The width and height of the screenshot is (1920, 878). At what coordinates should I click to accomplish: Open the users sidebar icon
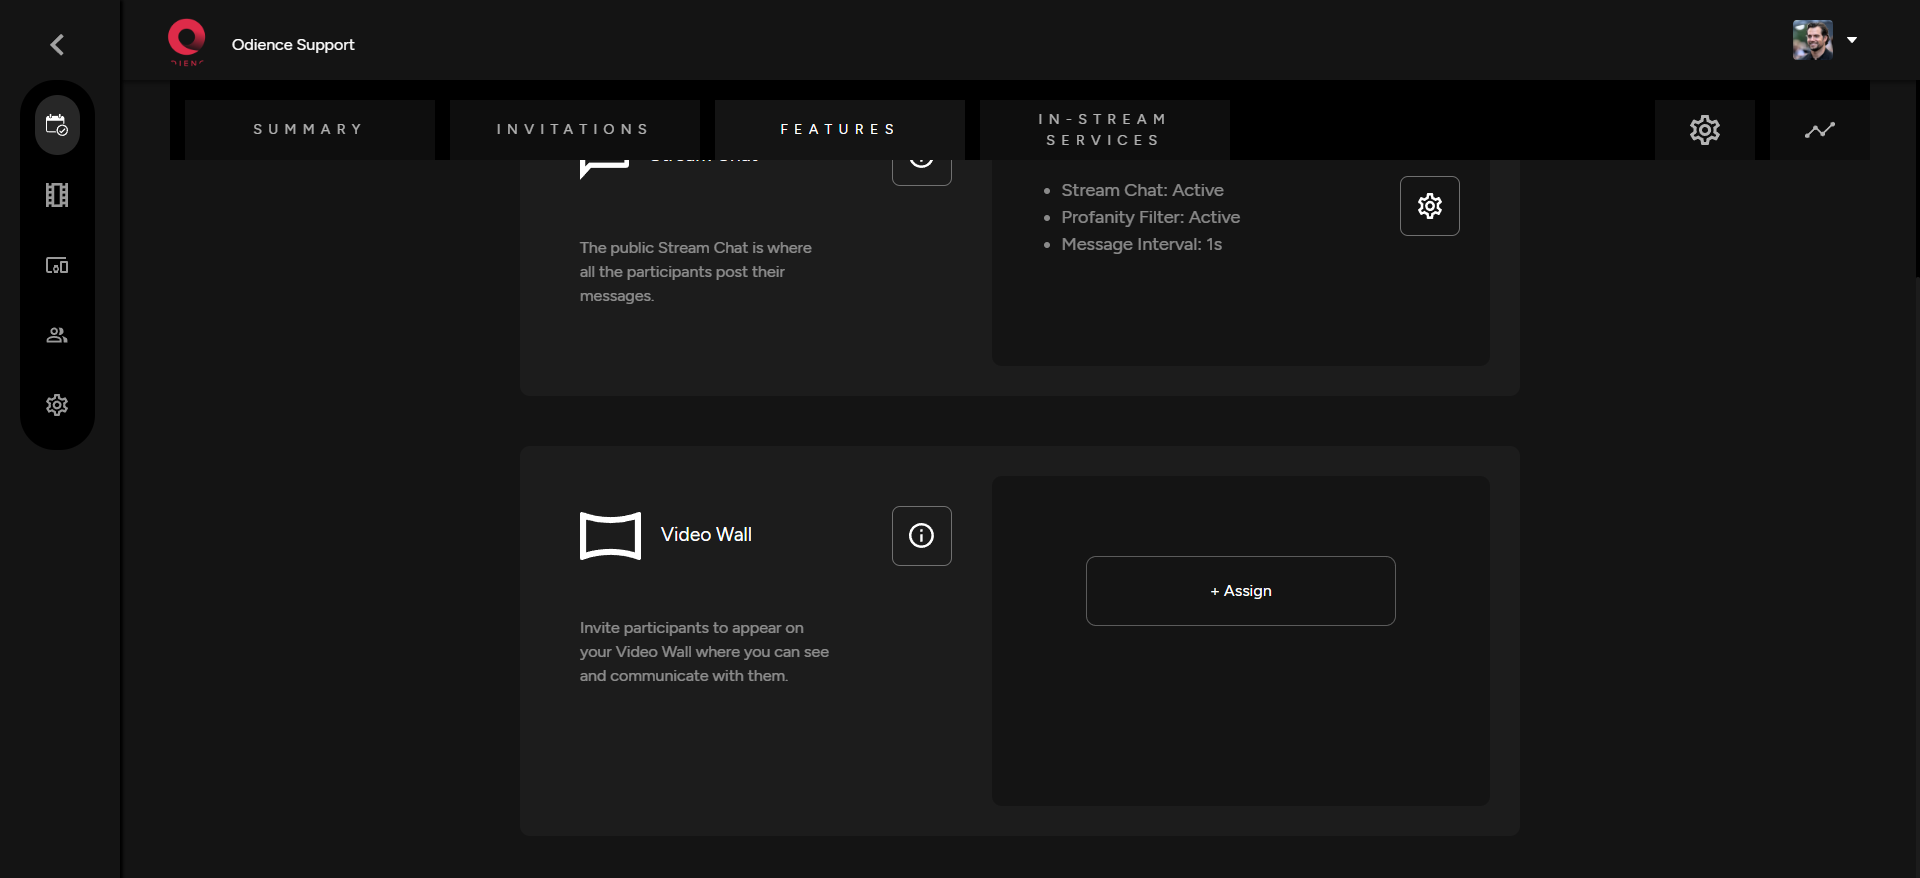57,335
